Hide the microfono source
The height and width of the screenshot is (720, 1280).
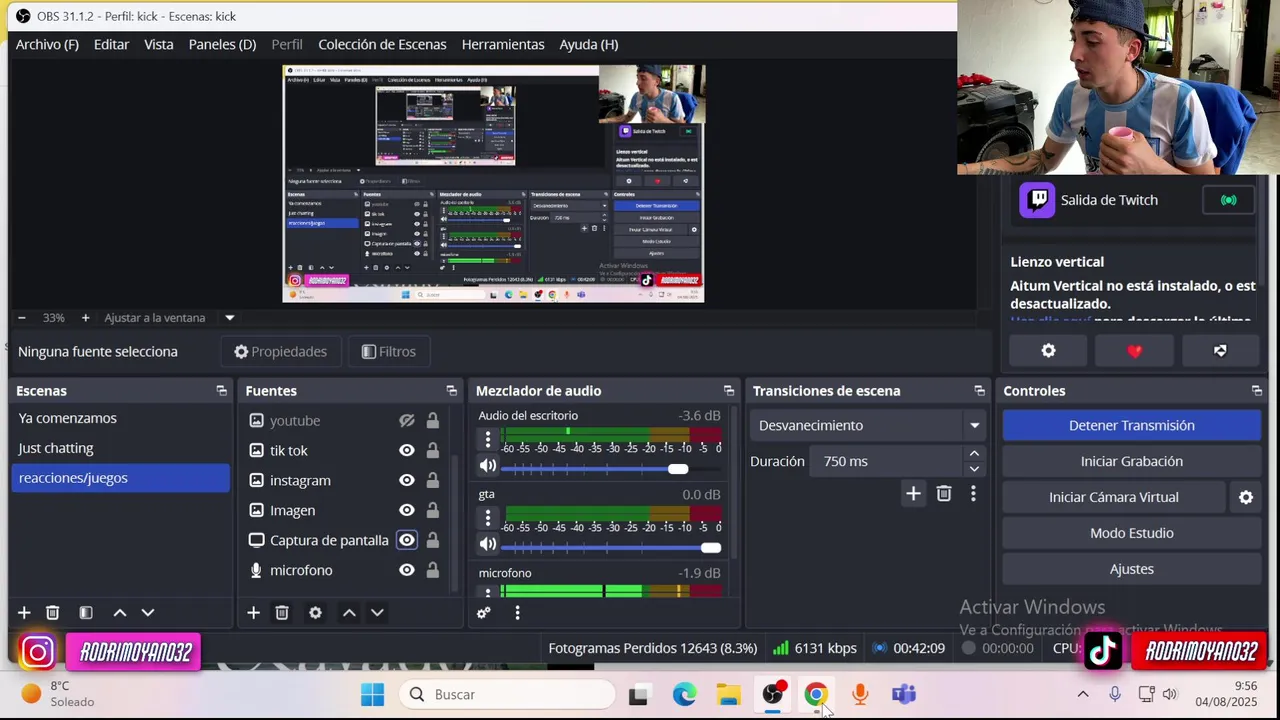pyautogui.click(x=407, y=570)
